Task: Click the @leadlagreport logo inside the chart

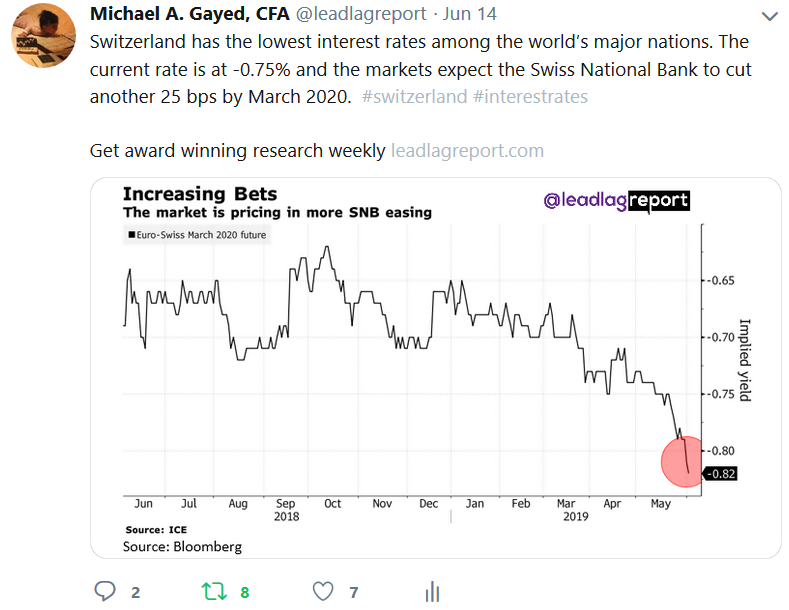Action: pos(616,200)
